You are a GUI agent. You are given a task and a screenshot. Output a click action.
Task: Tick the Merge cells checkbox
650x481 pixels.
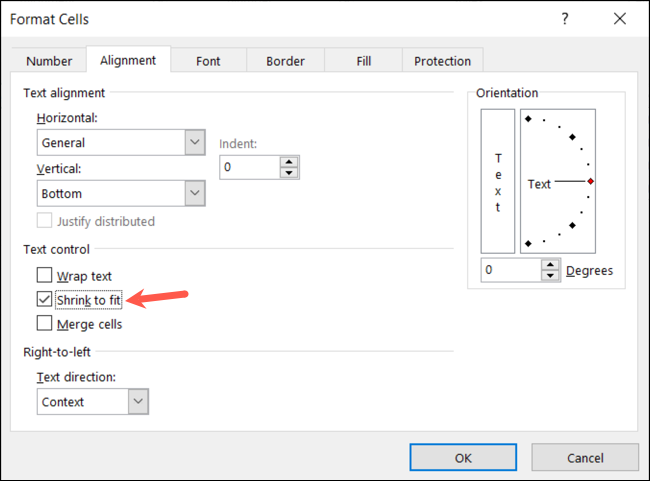tap(44, 323)
